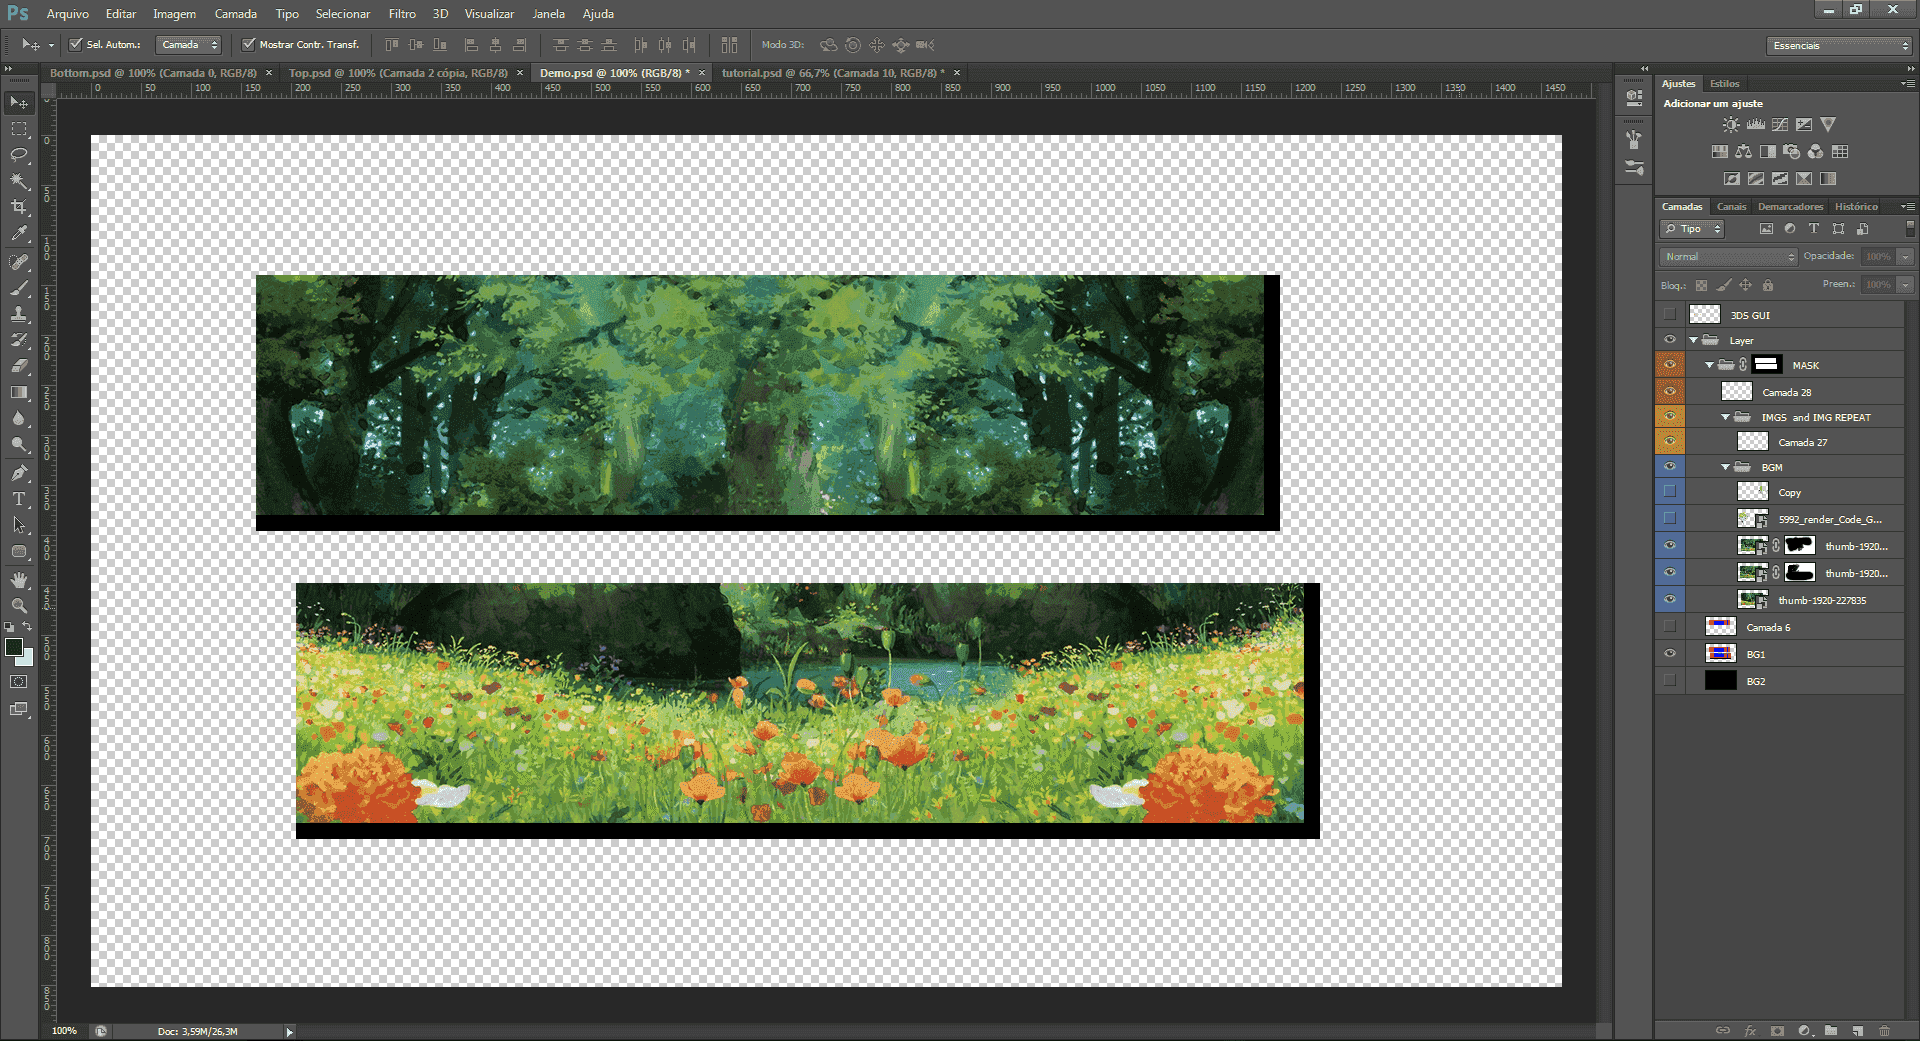
Task: Hide the Layer group
Action: point(1670,340)
